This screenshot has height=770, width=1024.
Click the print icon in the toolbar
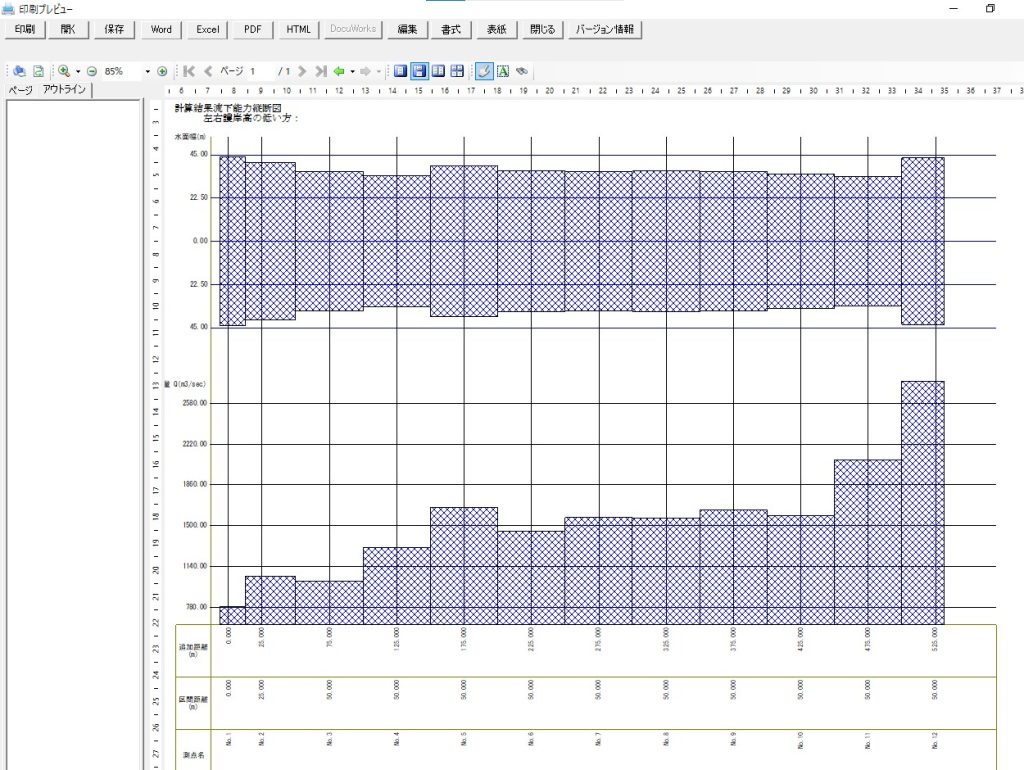tap(20, 72)
